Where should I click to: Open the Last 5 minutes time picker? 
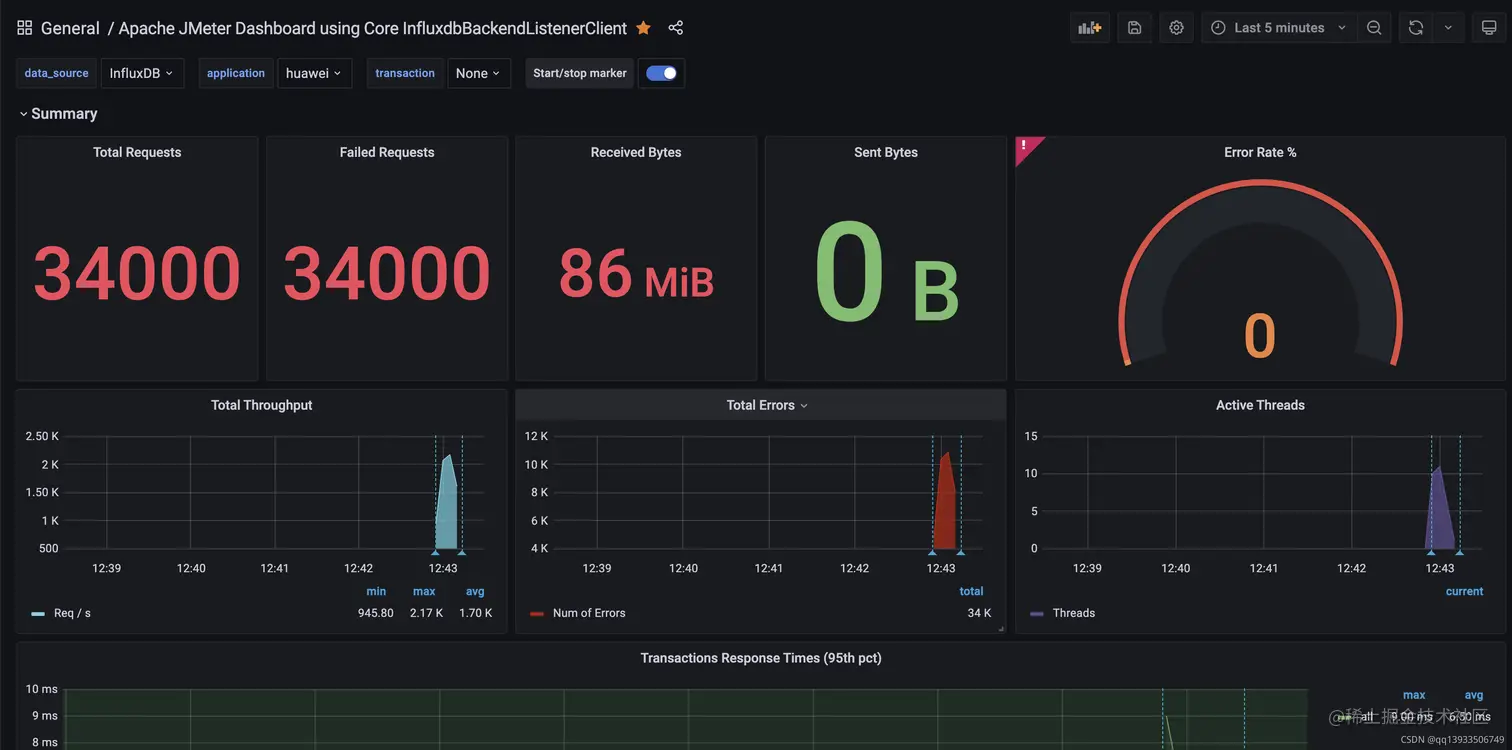1280,28
